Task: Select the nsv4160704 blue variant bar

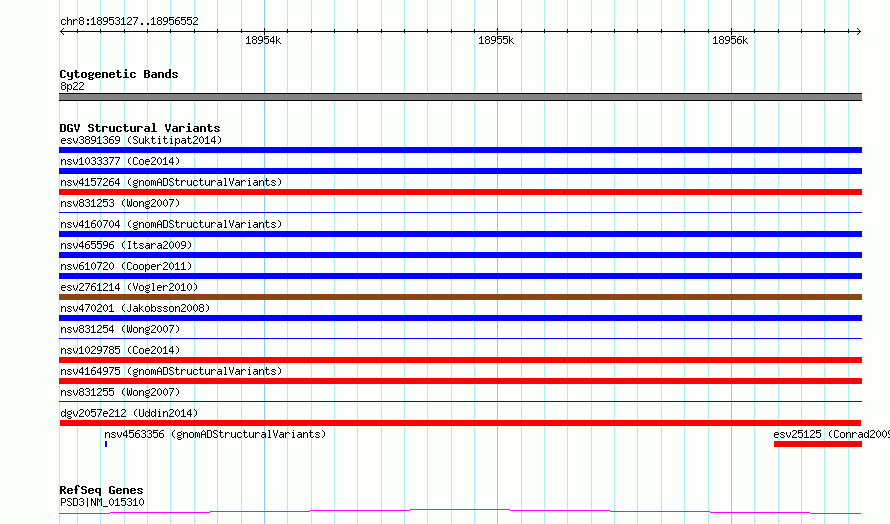Action: point(460,234)
